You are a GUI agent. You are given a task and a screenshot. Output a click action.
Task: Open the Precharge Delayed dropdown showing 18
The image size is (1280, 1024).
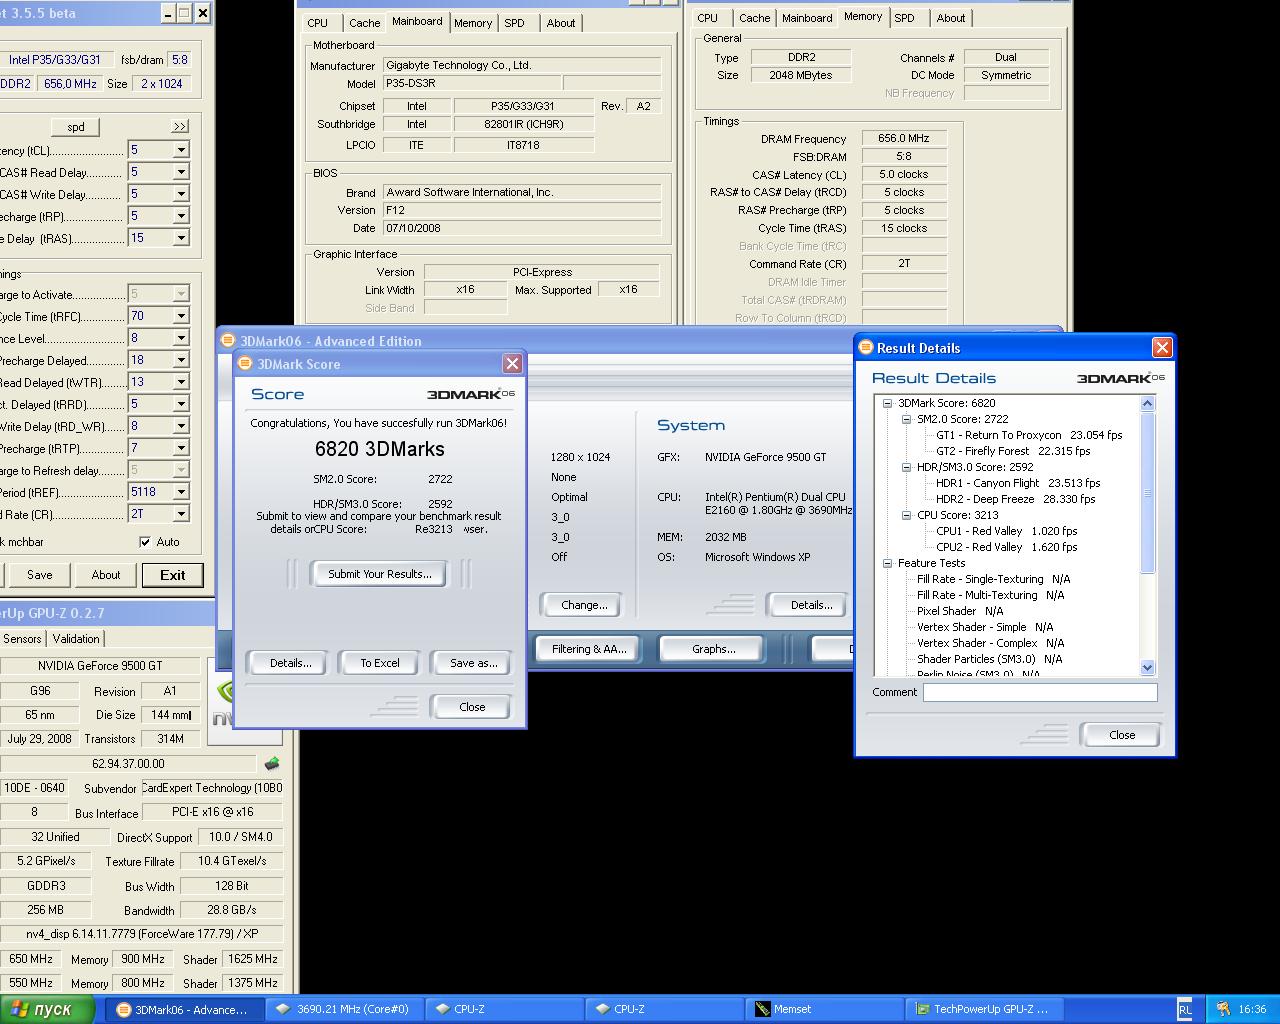(181, 360)
